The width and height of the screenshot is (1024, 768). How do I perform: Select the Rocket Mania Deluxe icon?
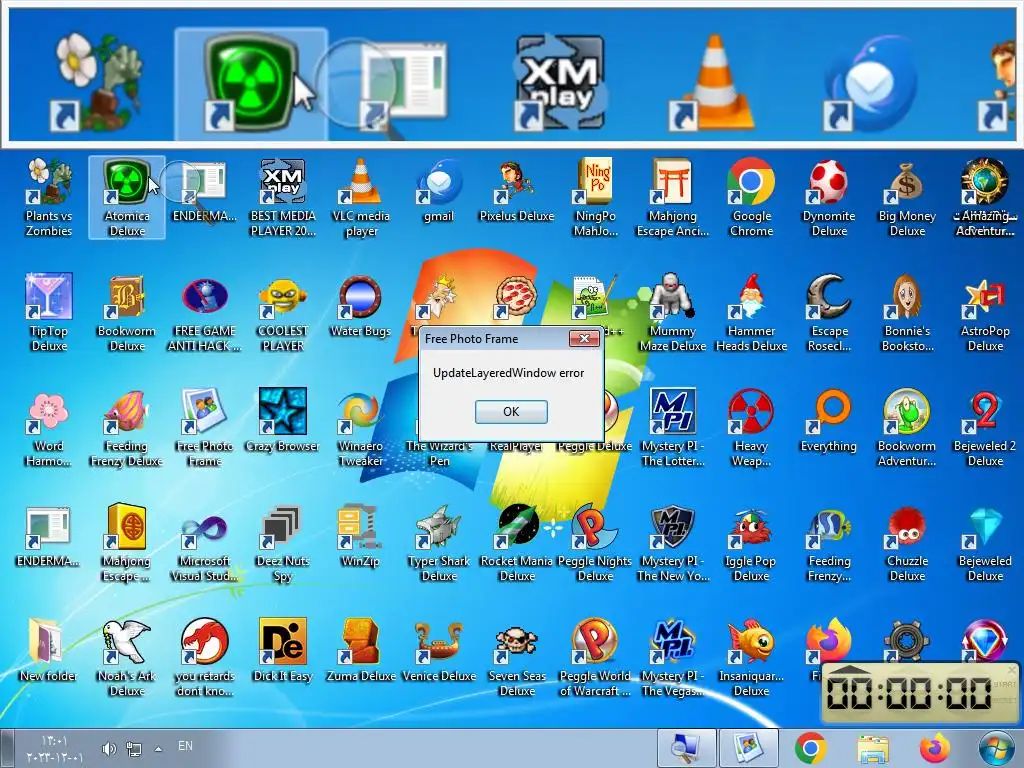point(517,542)
